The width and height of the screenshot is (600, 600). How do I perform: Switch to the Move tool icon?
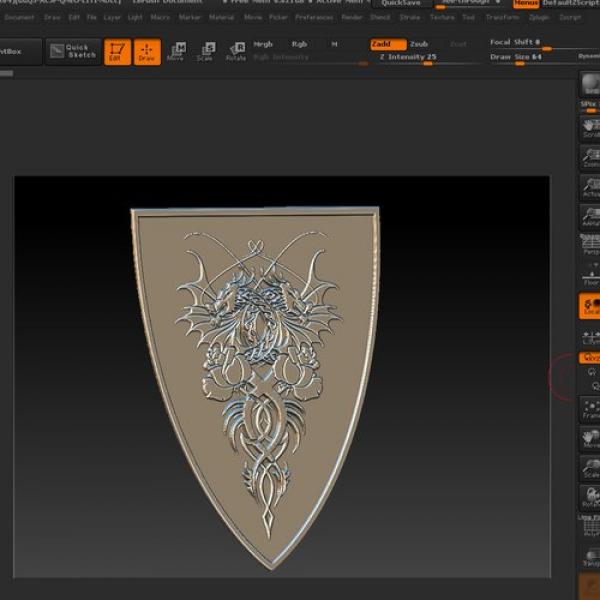[x=176, y=52]
